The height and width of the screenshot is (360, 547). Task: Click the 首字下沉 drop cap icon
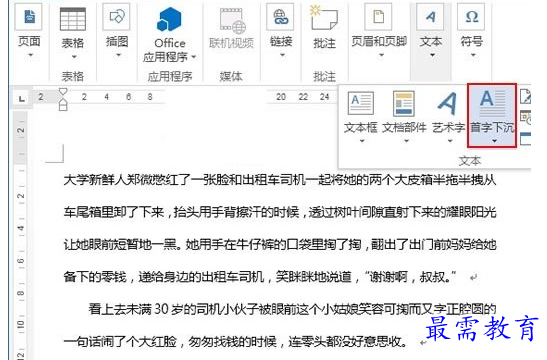tap(492, 103)
